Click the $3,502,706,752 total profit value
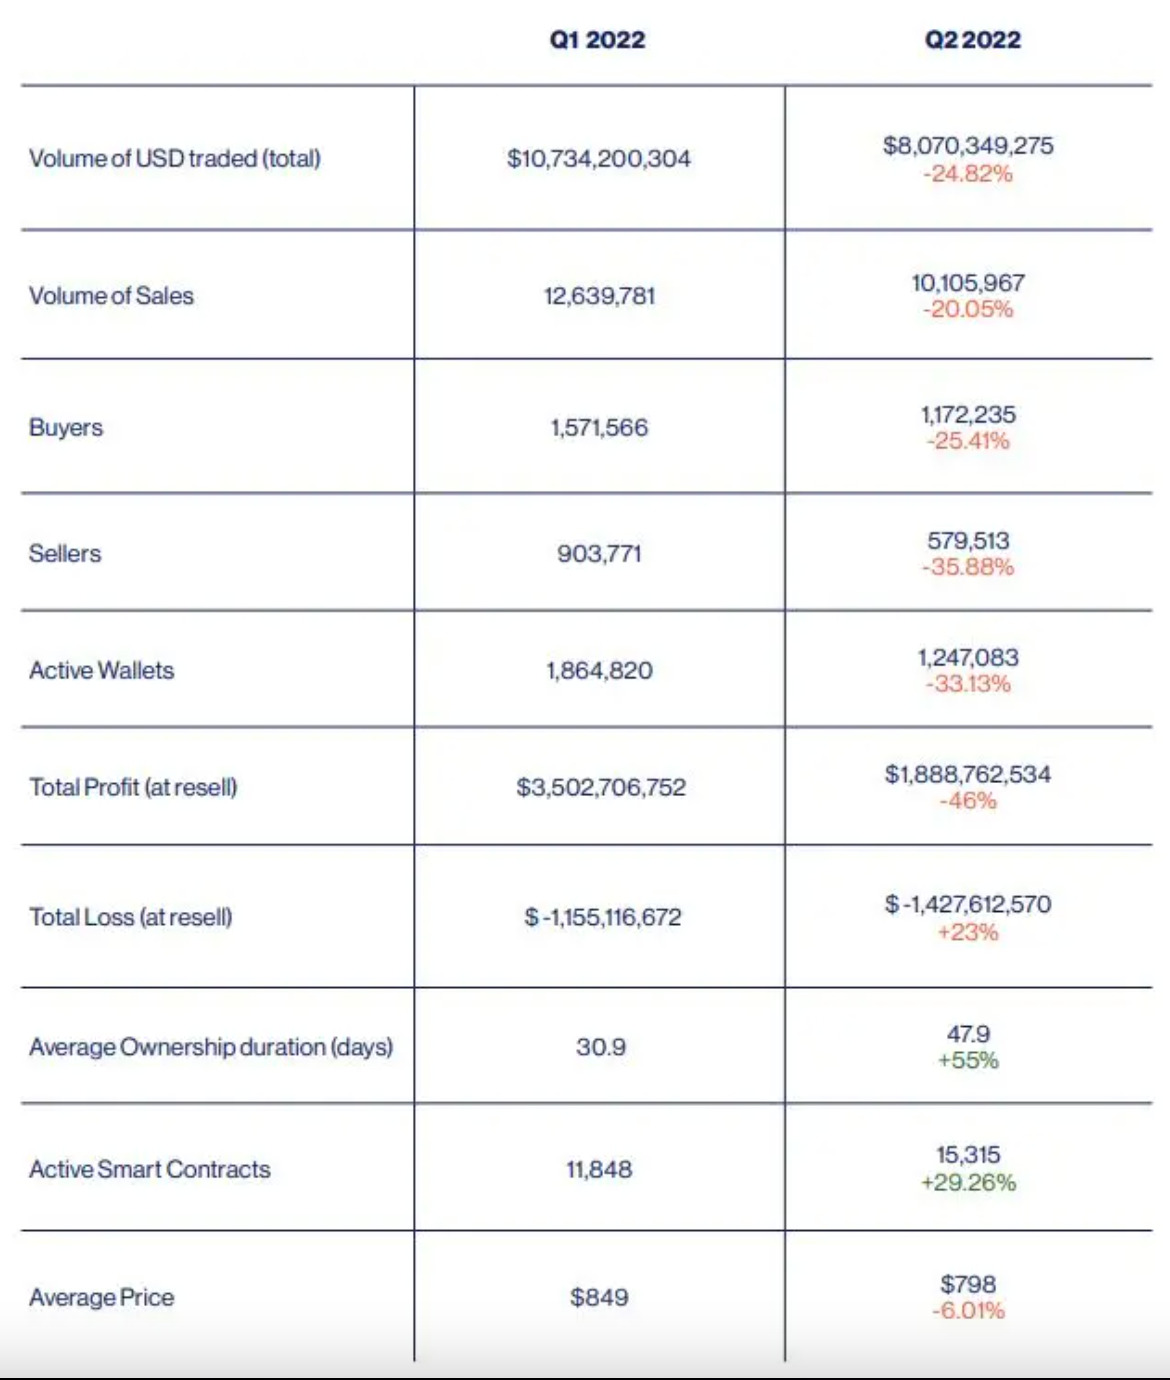This screenshot has width=1170, height=1380. [x=601, y=787]
